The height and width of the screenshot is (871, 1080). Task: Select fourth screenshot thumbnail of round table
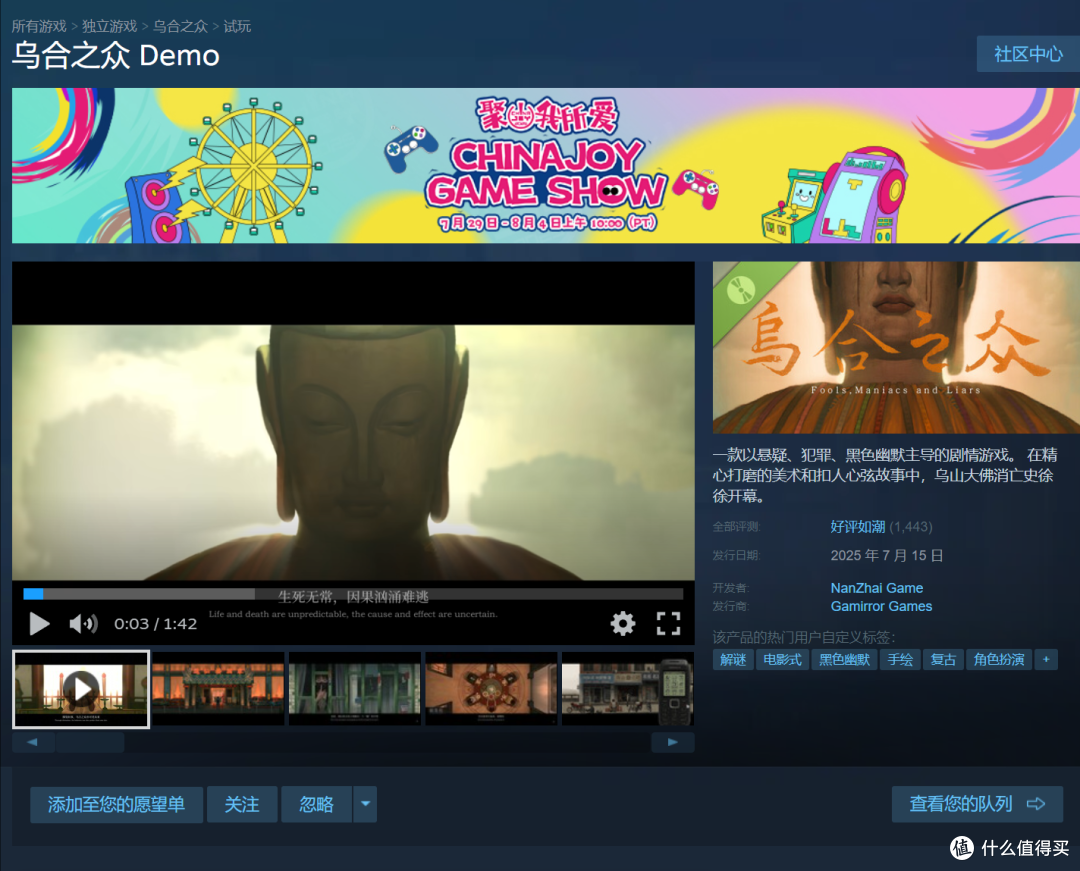tap(491, 689)
